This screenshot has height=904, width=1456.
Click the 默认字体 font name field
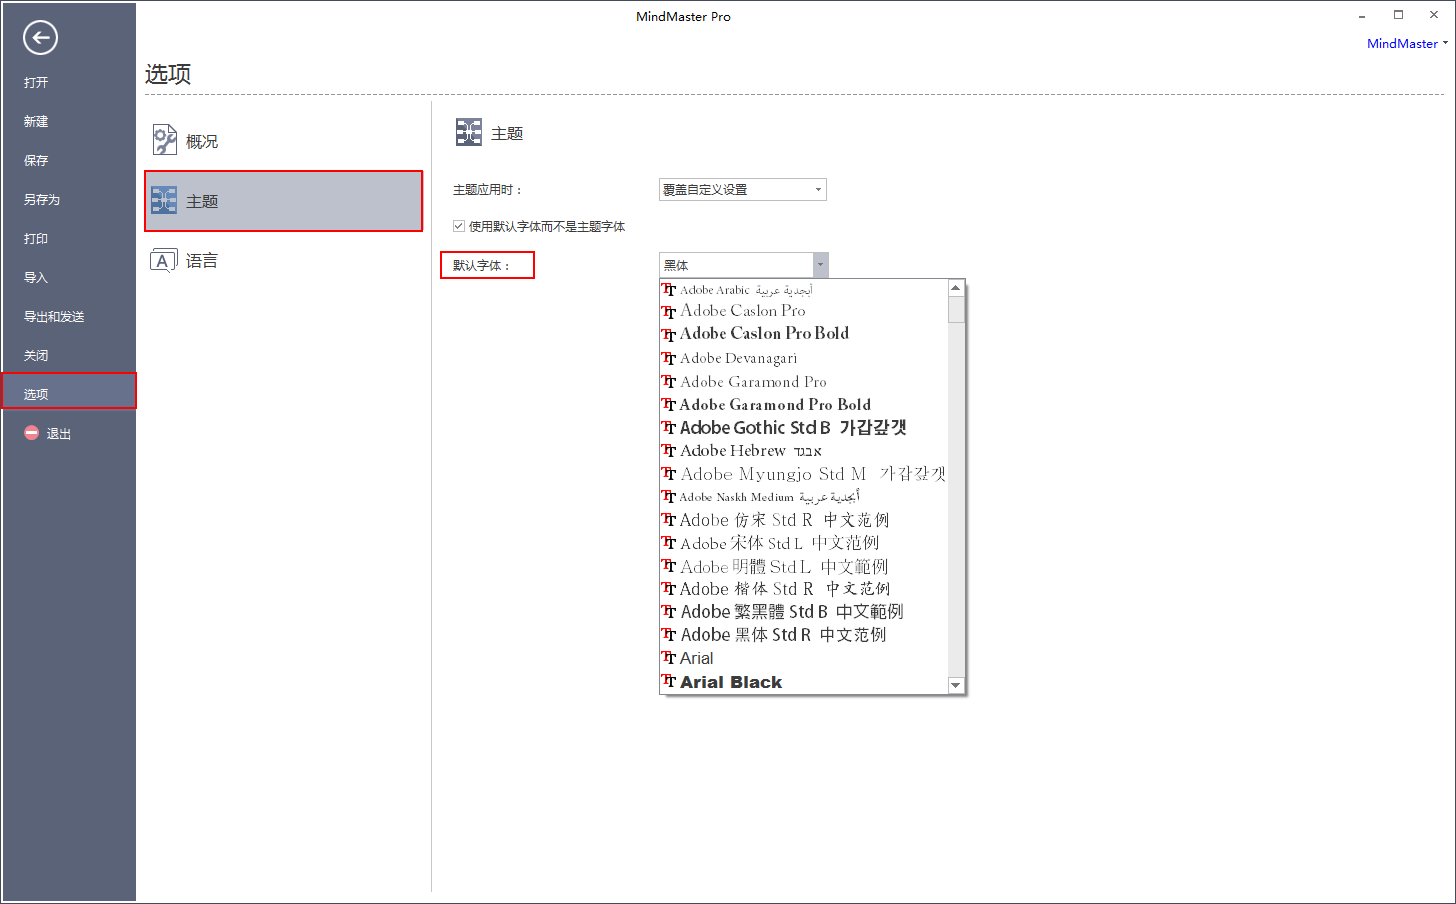pyautogui.click(x=736, y=265)
